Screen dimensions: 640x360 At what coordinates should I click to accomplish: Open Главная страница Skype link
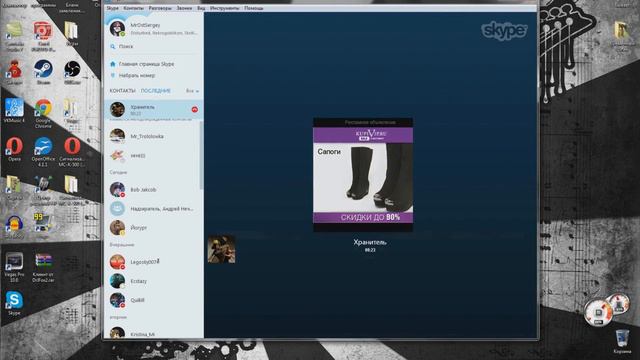(x=147, y=64)
